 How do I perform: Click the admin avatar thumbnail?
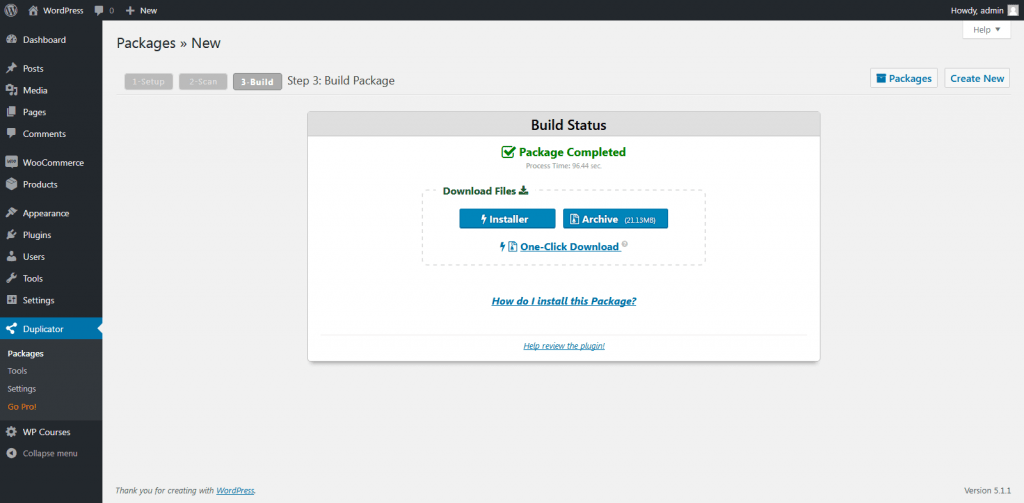(x=1012, y=10)
